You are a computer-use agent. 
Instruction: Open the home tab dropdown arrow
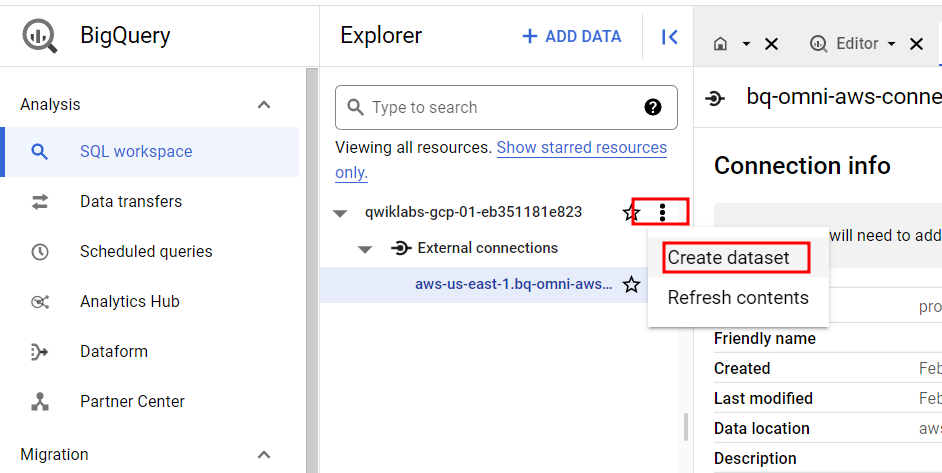pyautogui.click(x=746, y=44)
